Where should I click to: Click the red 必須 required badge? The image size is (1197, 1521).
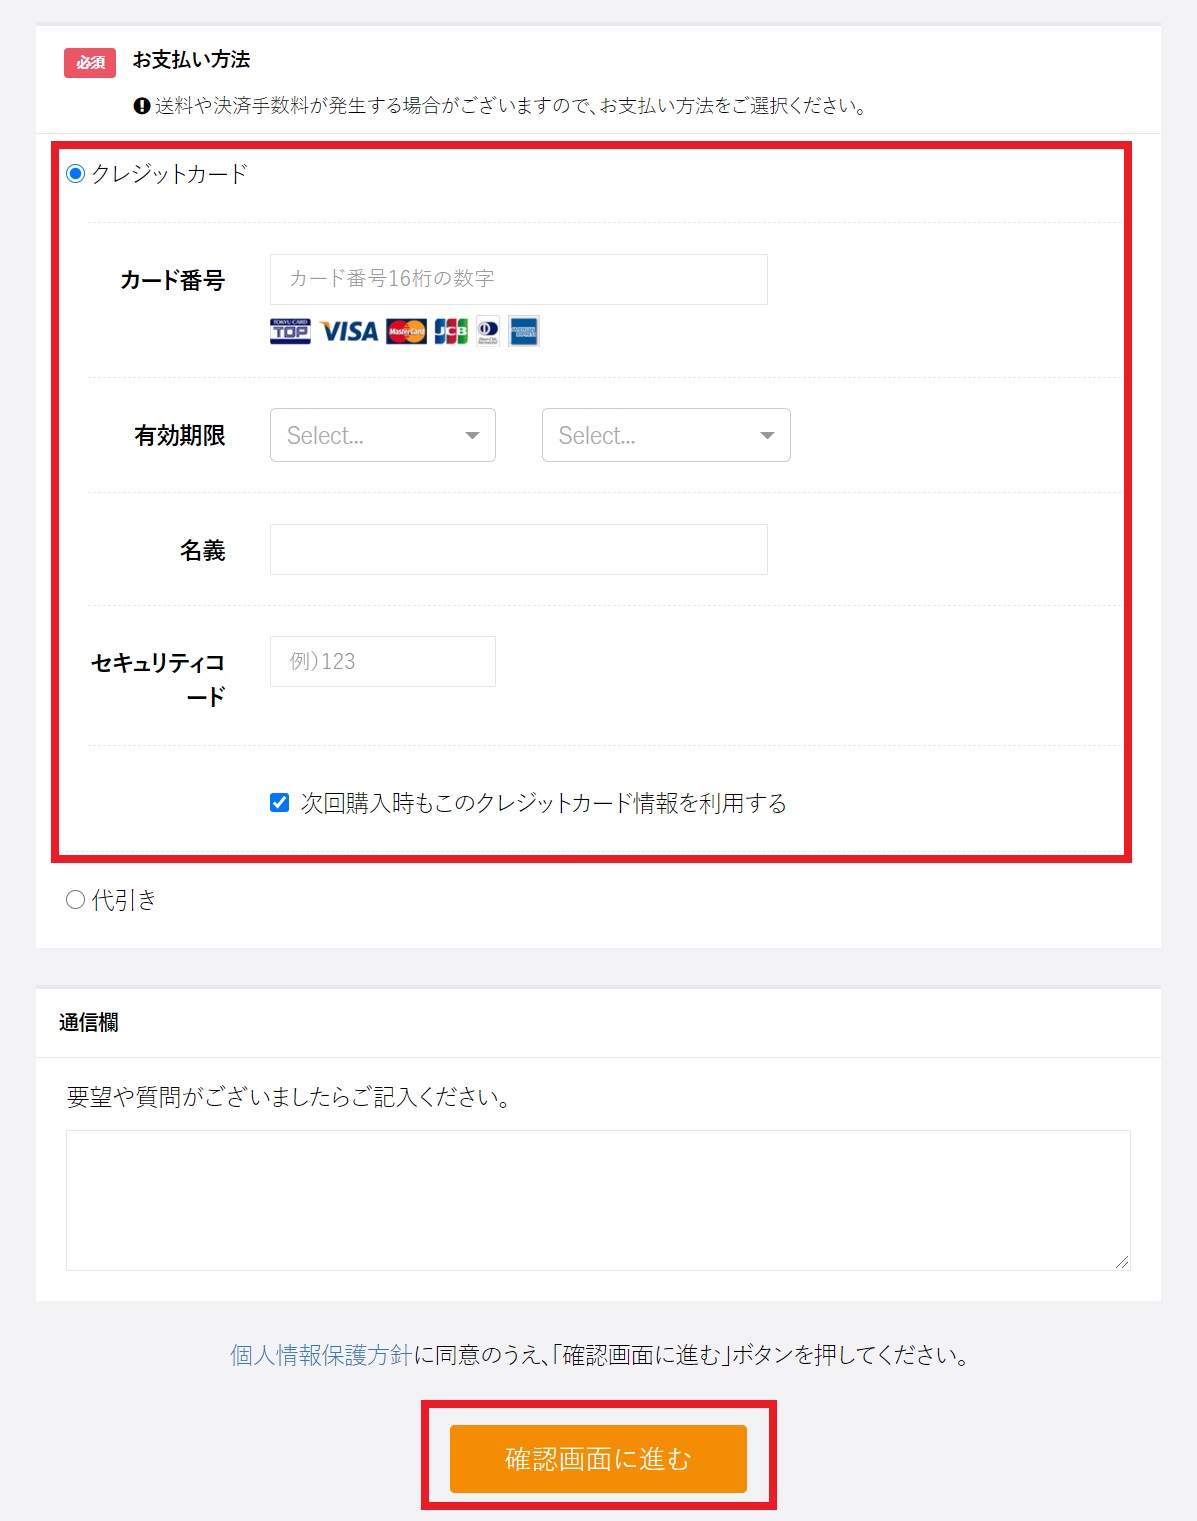coord(90,62)
